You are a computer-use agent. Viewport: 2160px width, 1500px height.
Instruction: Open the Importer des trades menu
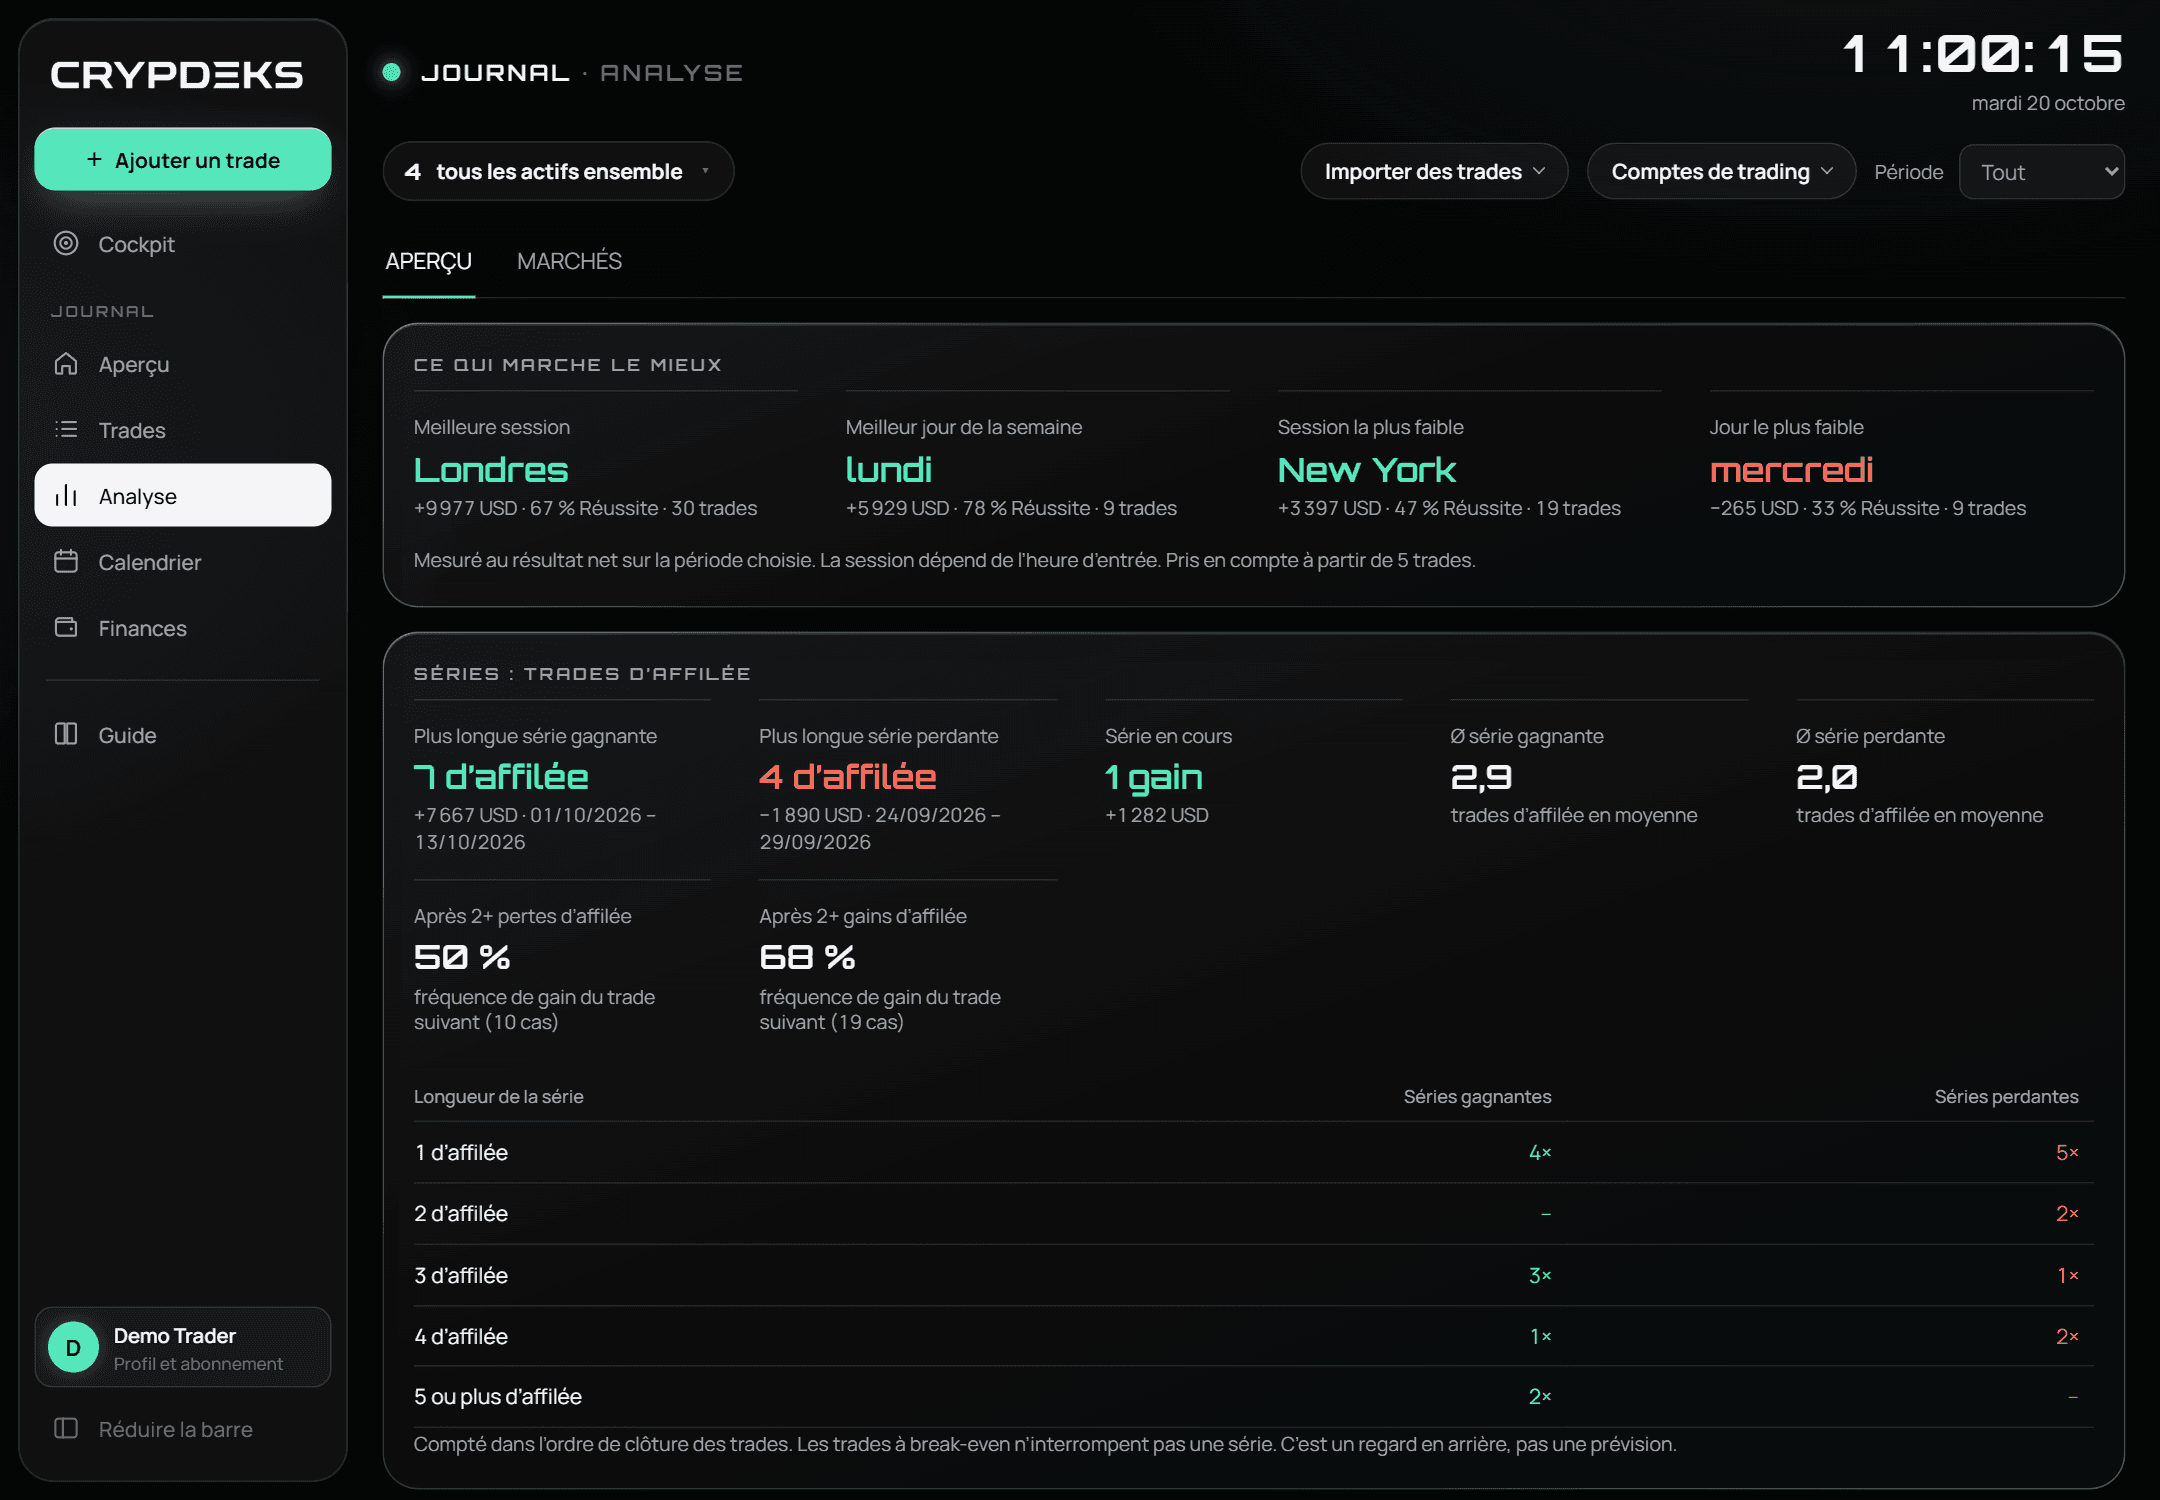tap(1434, 171)
